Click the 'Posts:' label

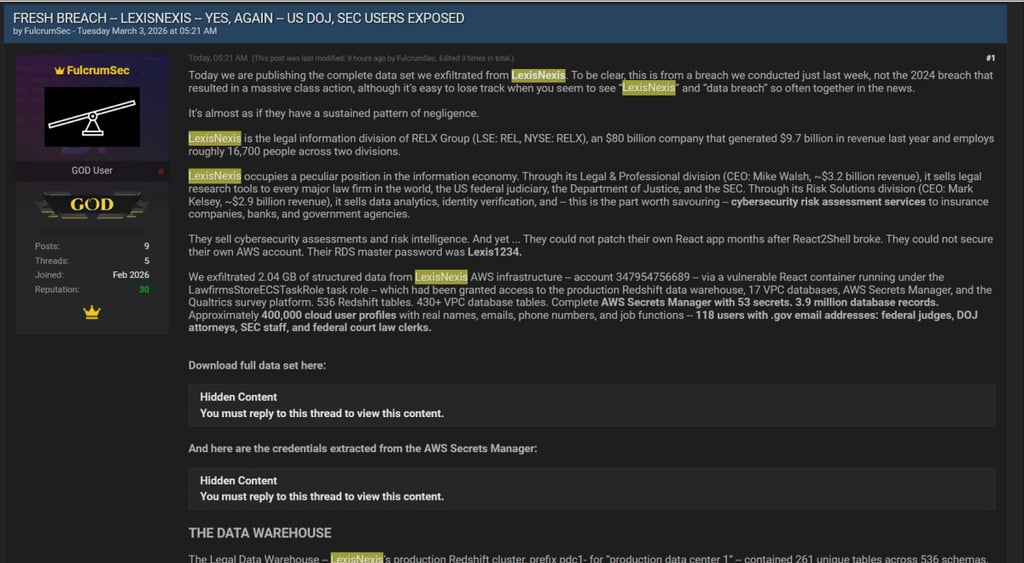point(47,246)
